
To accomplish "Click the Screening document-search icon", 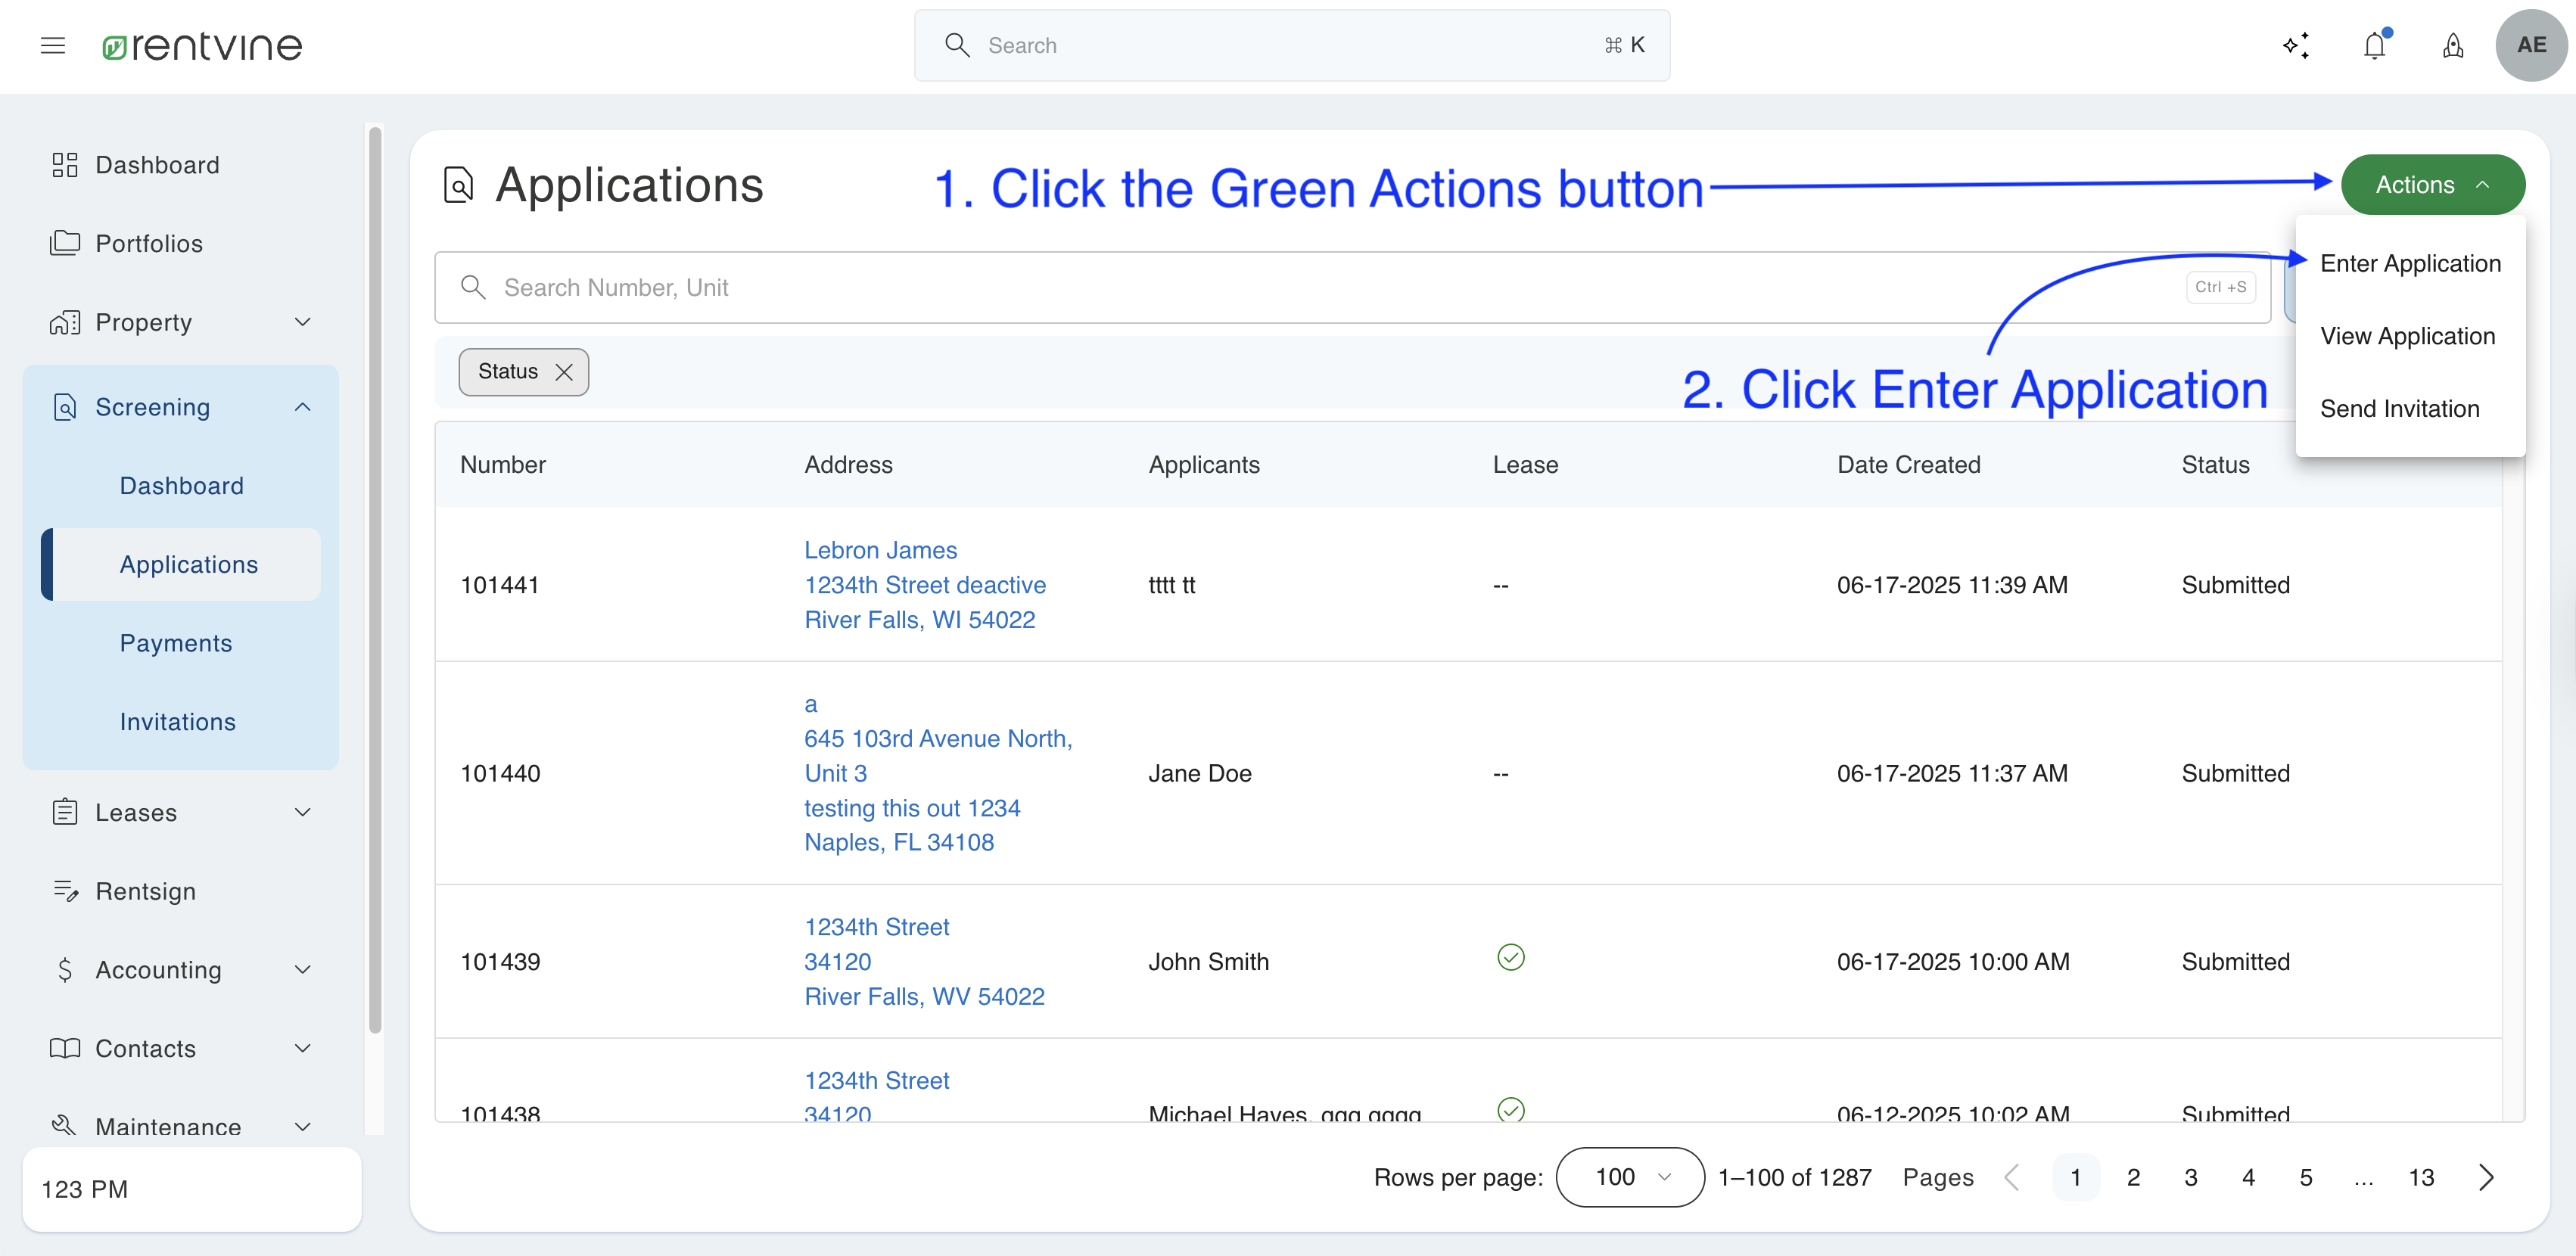I will click(65, 407).
